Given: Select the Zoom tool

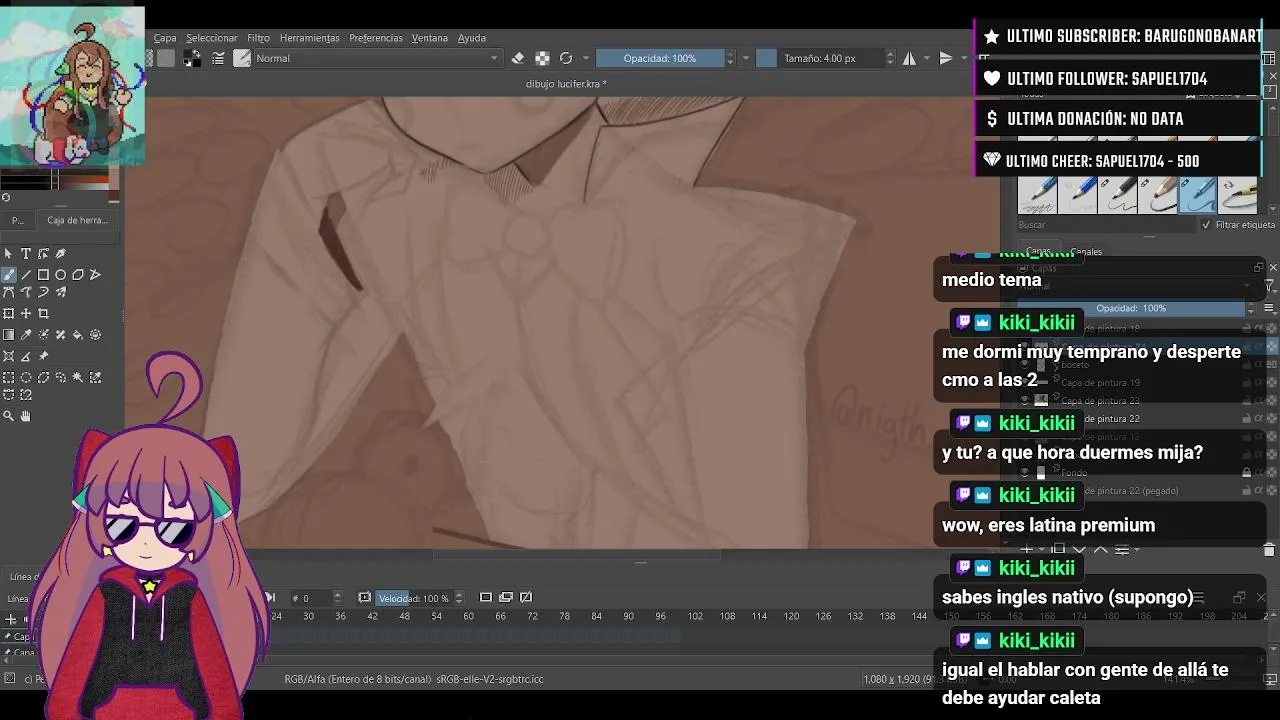Looking at the screenshot, I should (9, 416).
